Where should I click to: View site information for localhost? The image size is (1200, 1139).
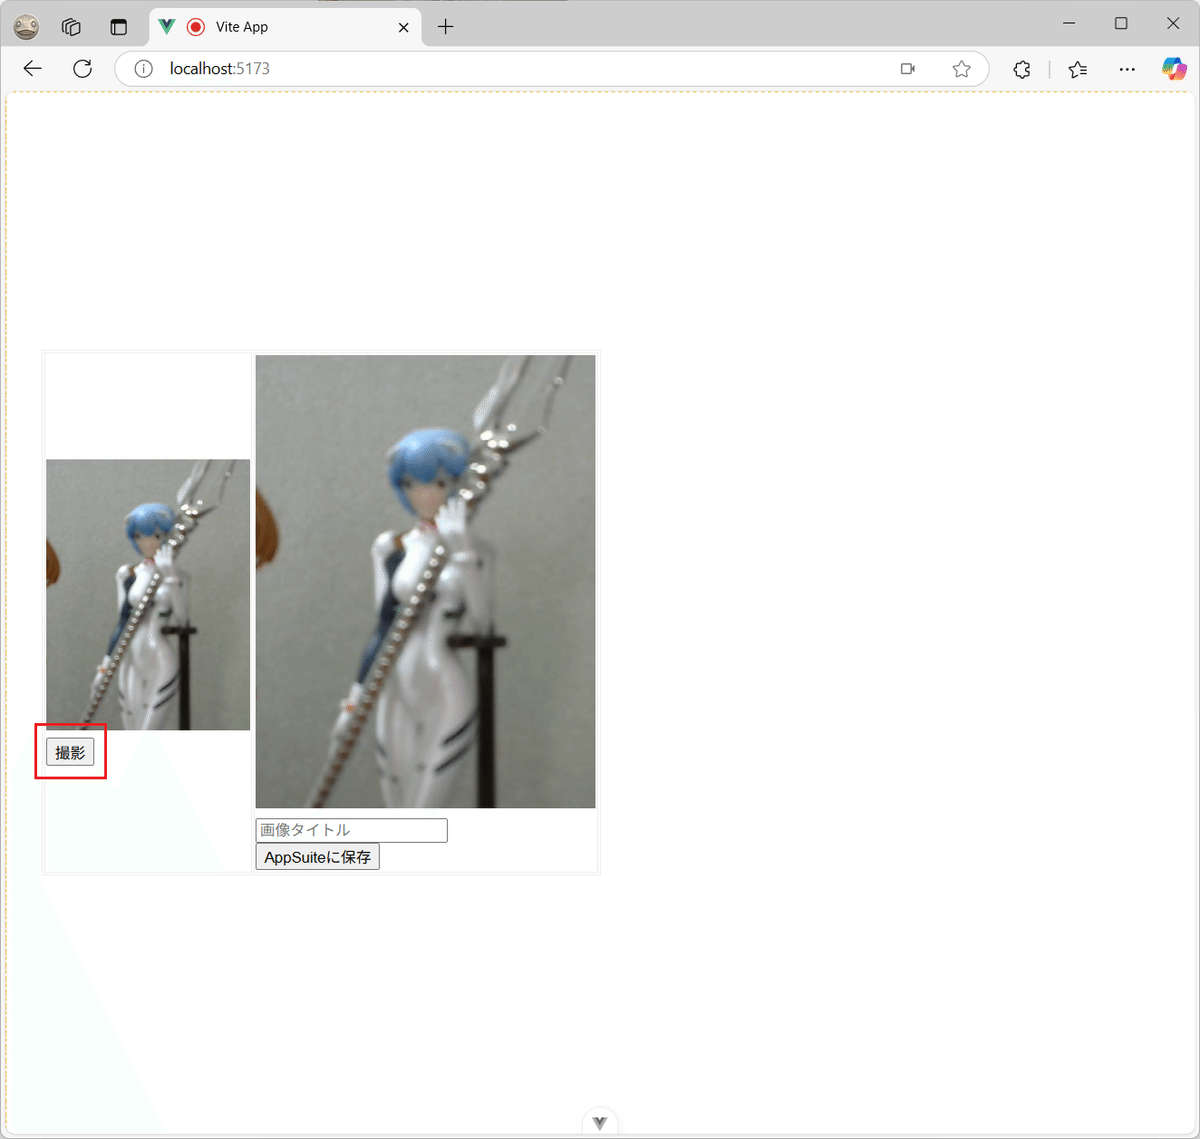click(142, 69)
